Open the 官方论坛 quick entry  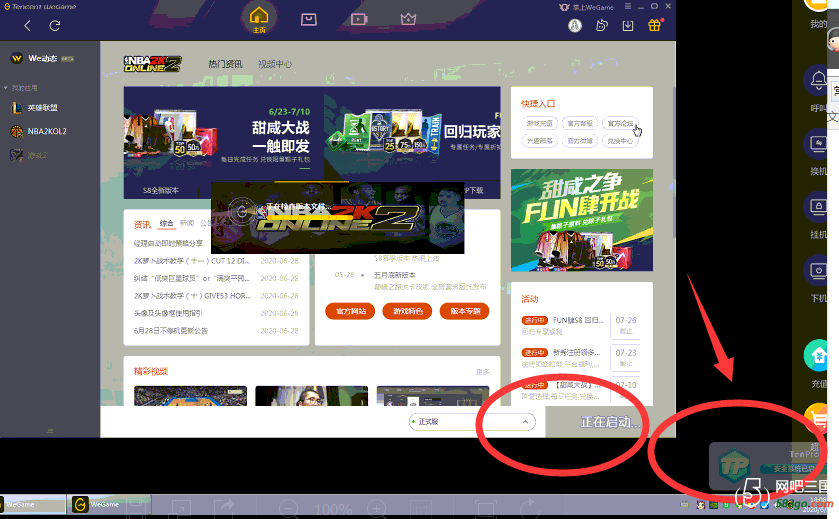(x=620, y=124)
